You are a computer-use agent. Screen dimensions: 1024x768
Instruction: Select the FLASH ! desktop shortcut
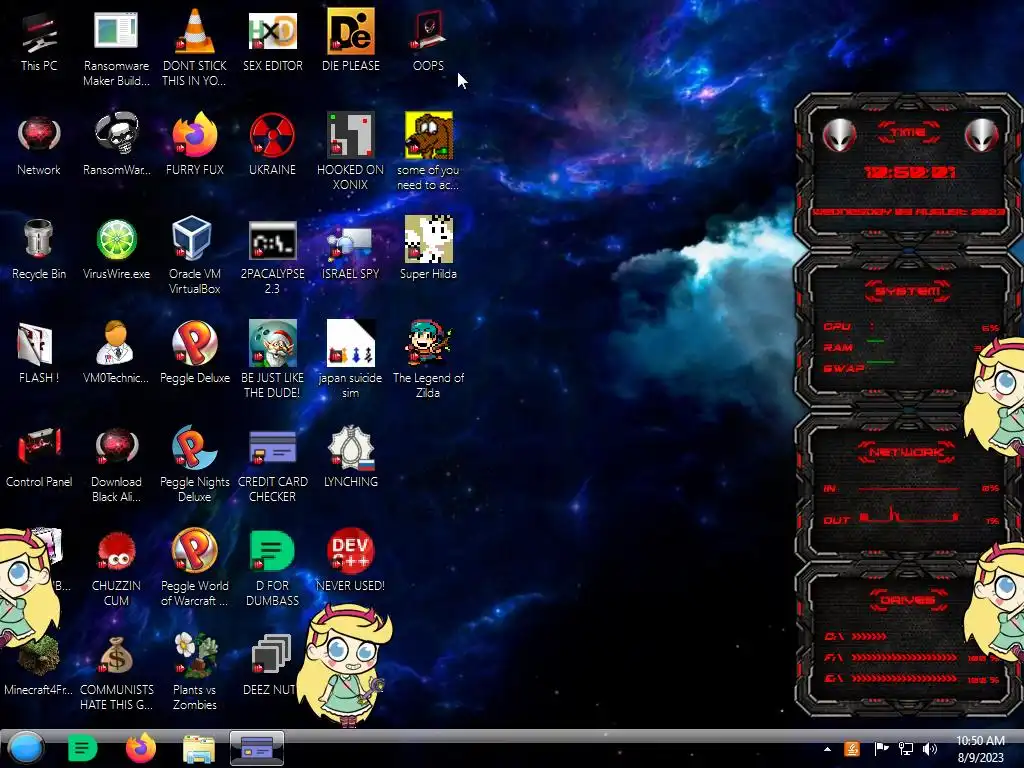35,344
